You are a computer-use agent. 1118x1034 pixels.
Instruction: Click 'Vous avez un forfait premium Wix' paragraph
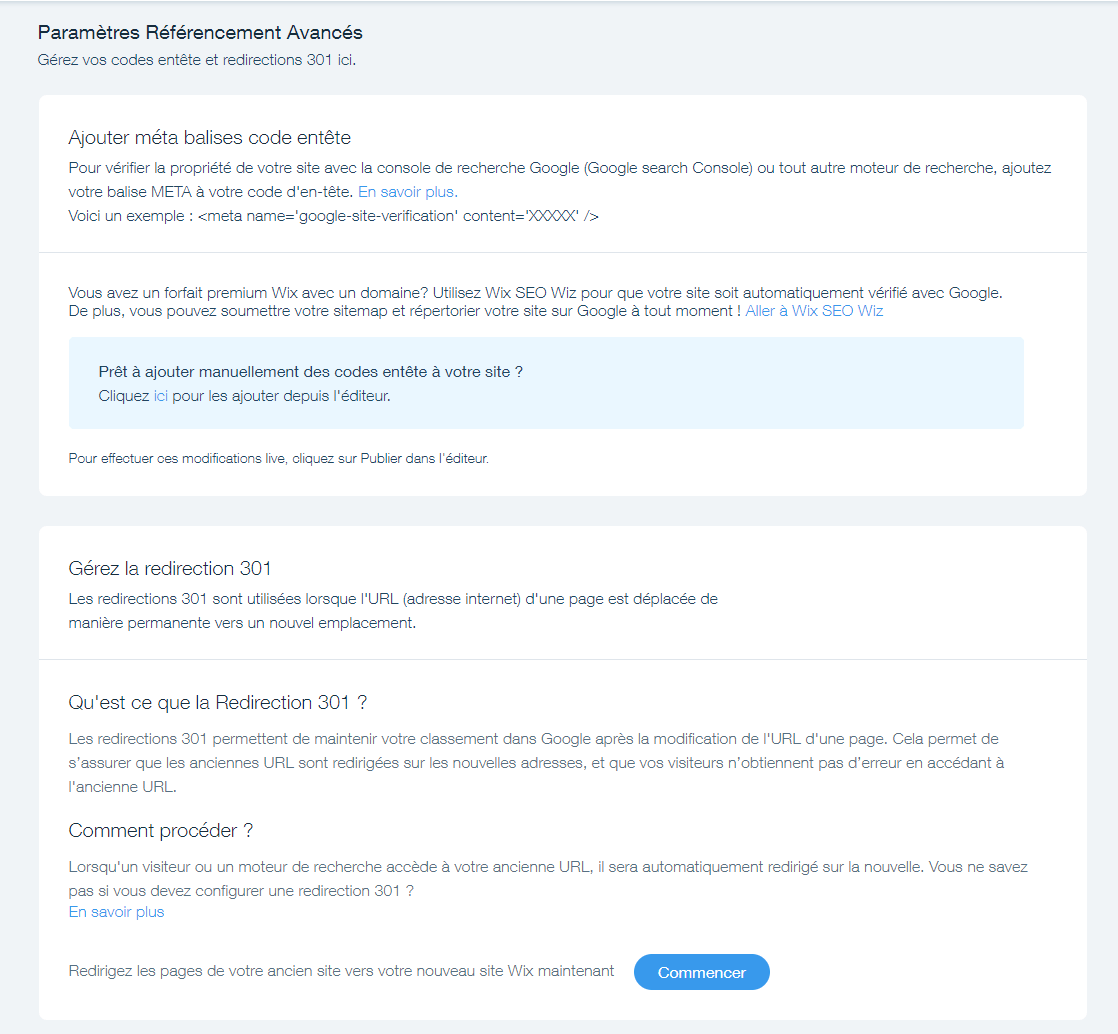click(535, 302)
